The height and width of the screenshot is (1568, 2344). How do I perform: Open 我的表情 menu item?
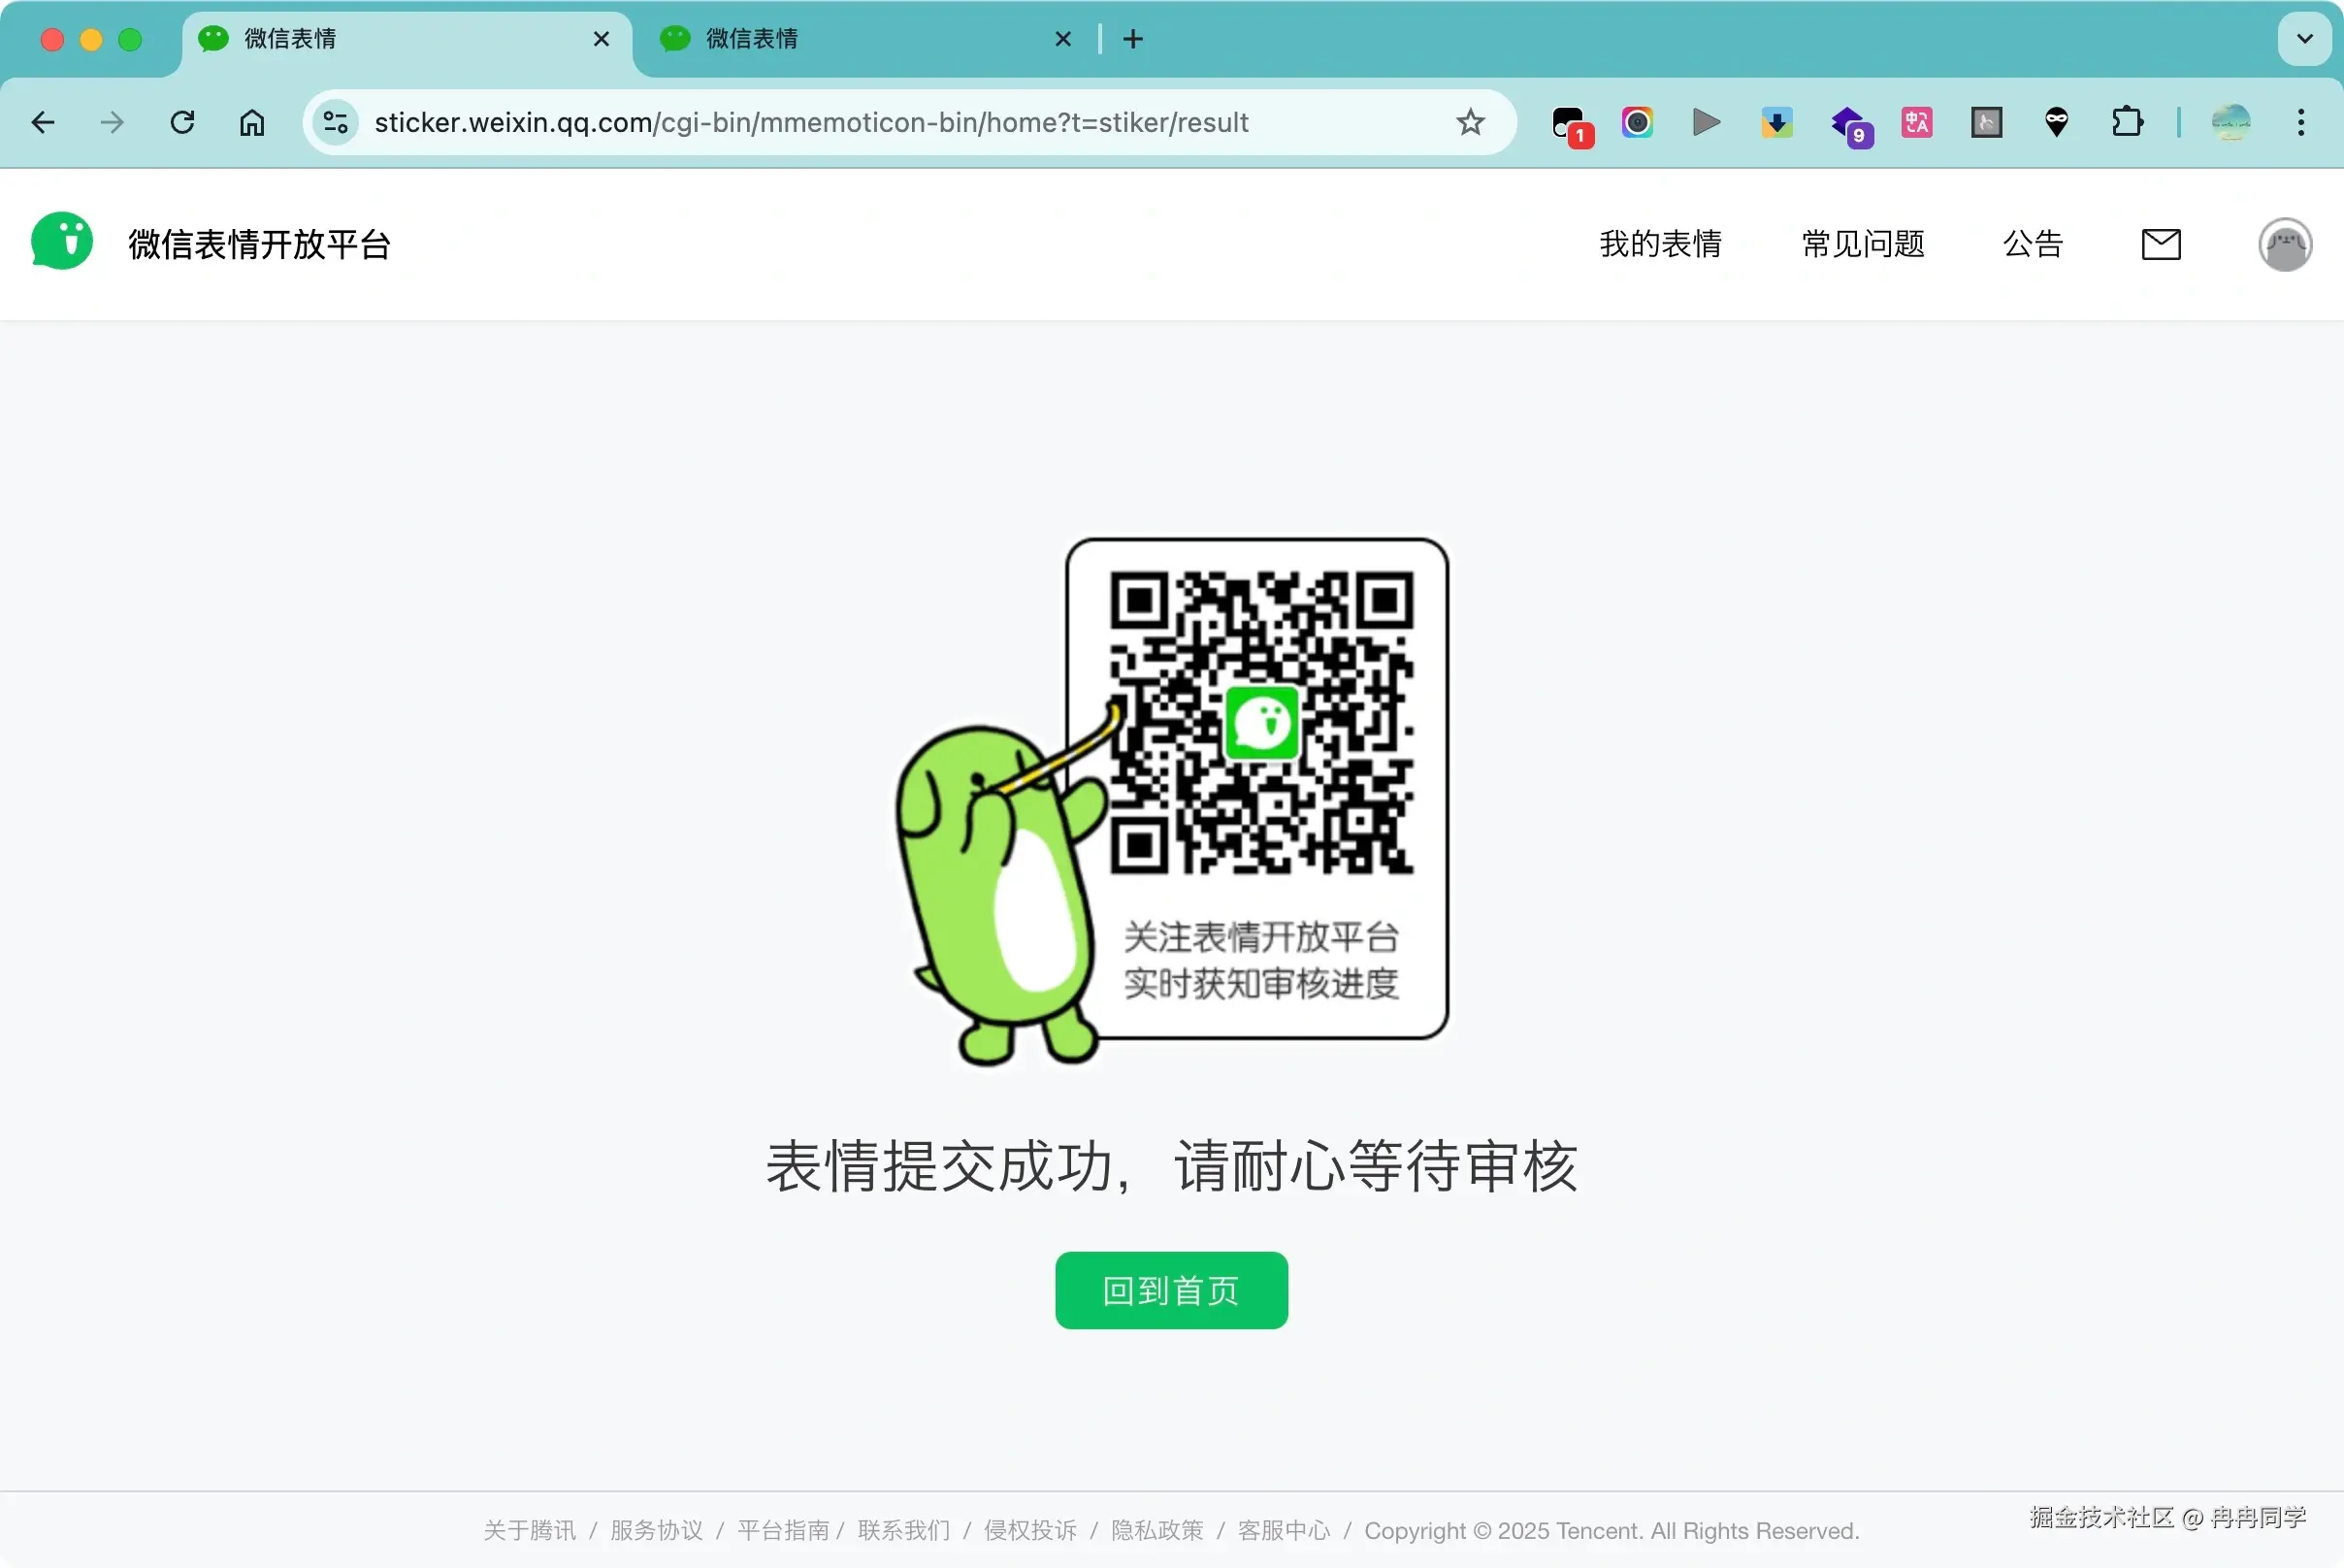[x=1660, y=244]
